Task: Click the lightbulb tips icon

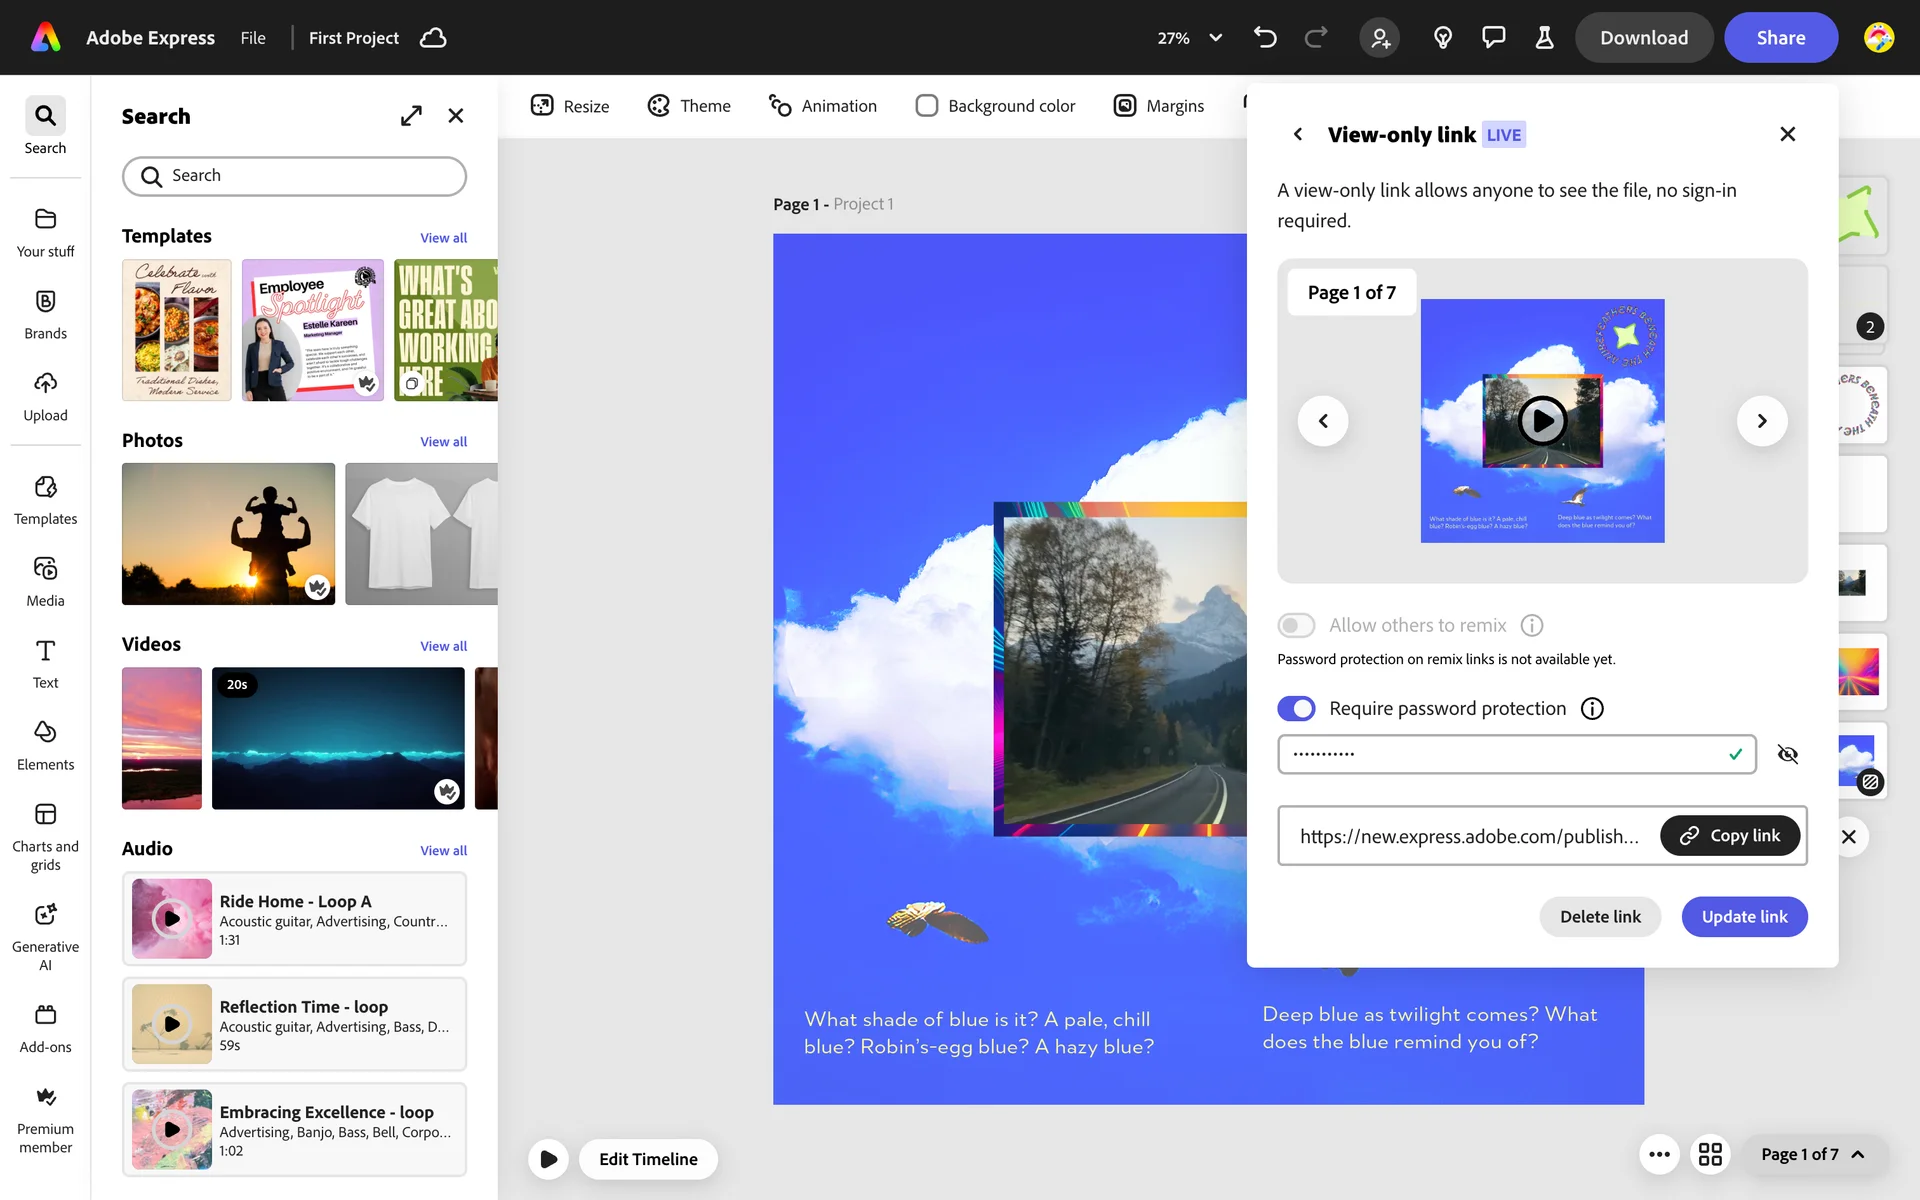Action: pos(1442,38)
